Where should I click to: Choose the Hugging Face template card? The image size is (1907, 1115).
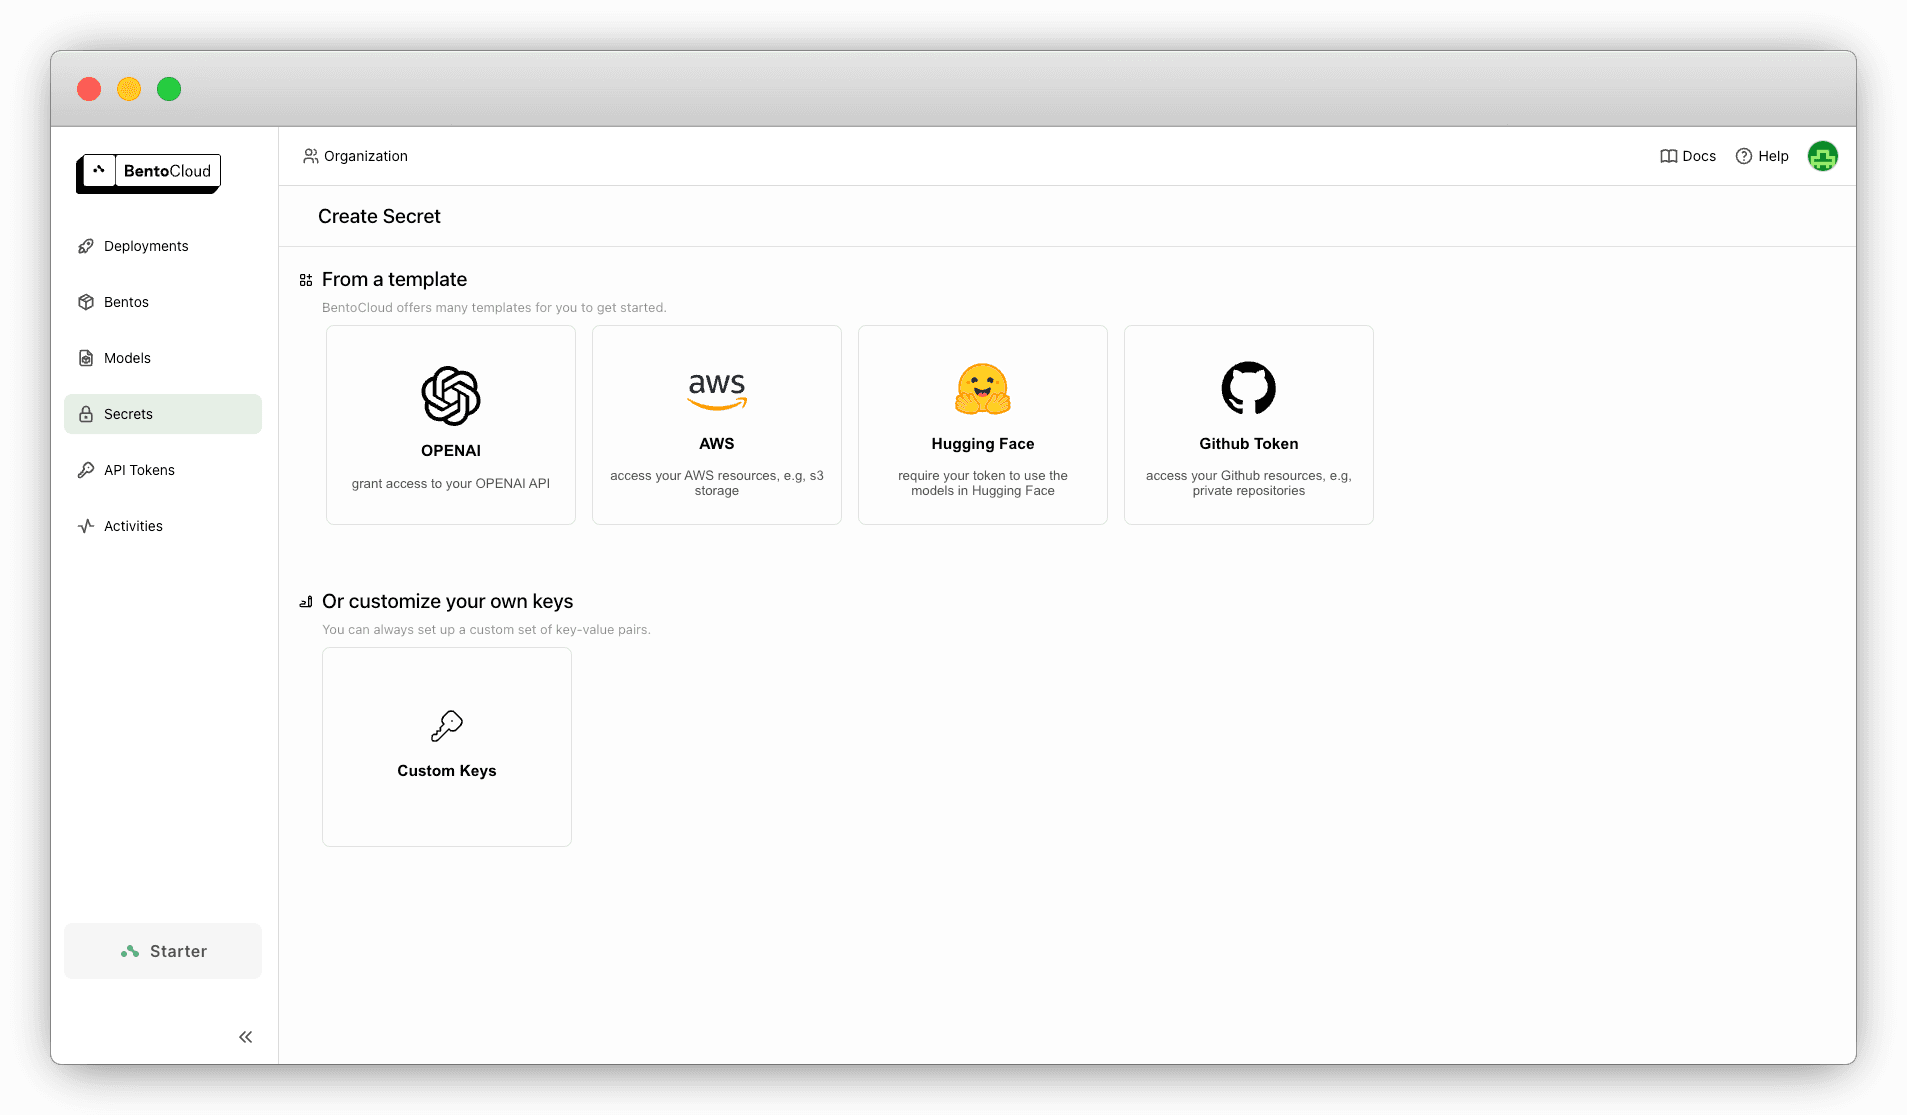click(983, 425)
